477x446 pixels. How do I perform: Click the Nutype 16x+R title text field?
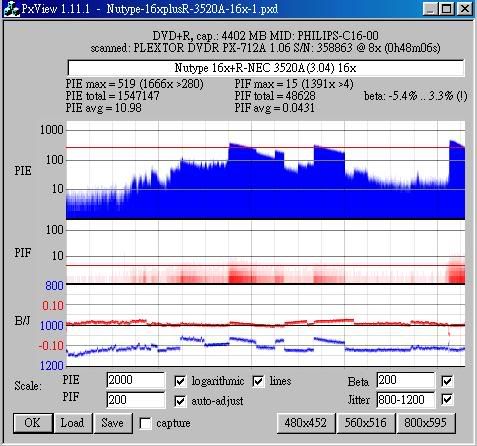click(x=266, y=68)
